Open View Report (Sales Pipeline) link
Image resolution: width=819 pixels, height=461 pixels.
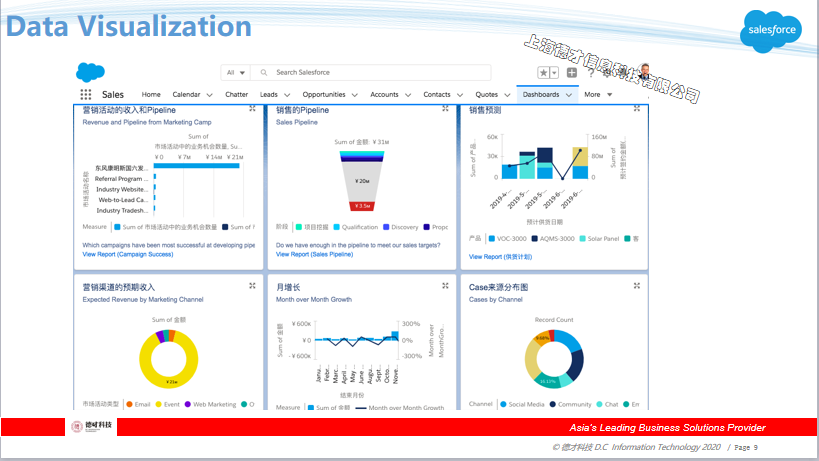click(x=314, y=254)
